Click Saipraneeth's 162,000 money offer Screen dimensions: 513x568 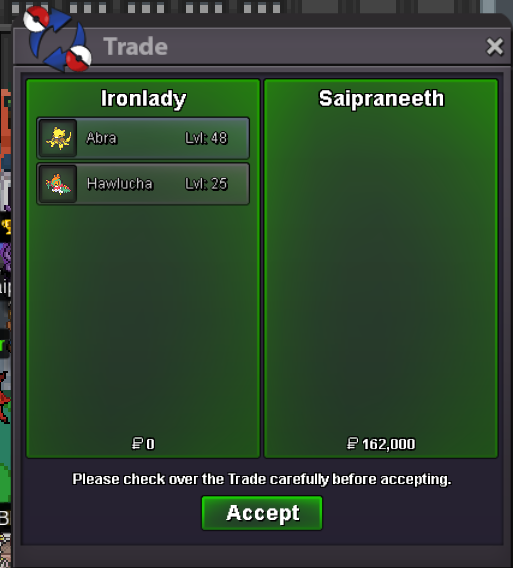(381, 444)
